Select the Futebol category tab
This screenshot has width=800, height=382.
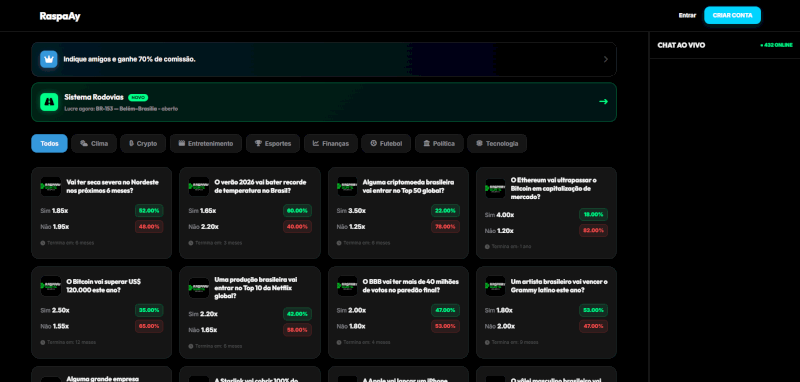pyautogui.click(x=386, y=143)
